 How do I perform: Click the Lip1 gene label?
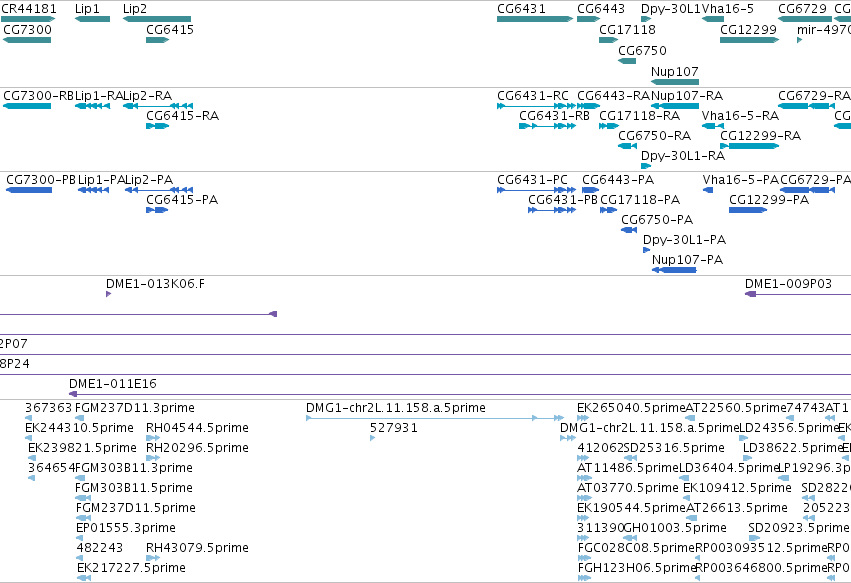pyautogui.click(x=87, y=9)
